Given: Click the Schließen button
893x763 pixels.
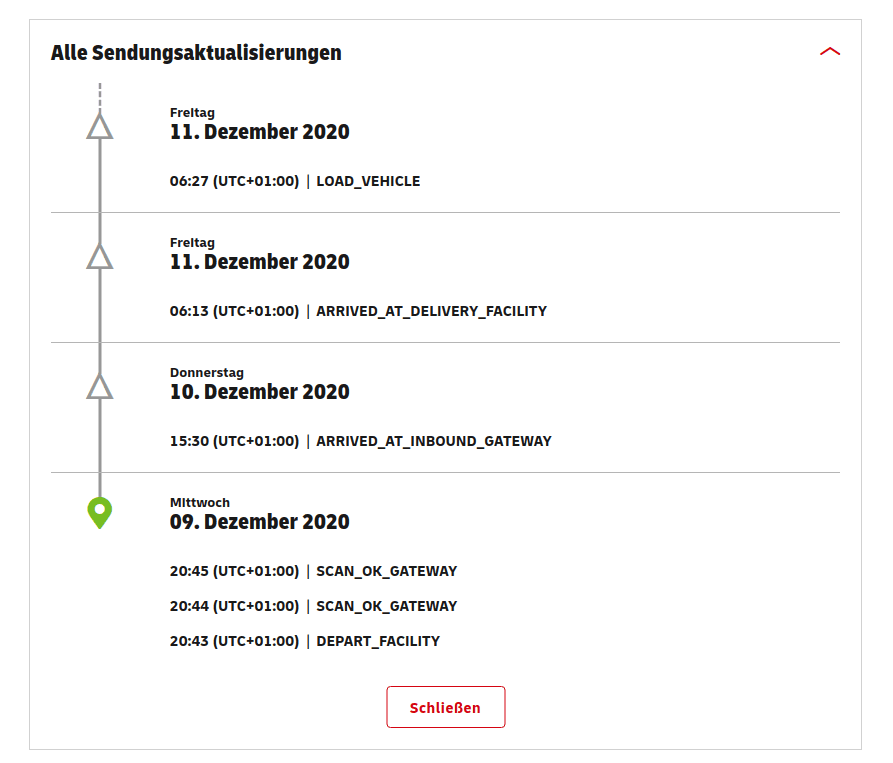Looking at the screenshot, I should pos(445,707).
